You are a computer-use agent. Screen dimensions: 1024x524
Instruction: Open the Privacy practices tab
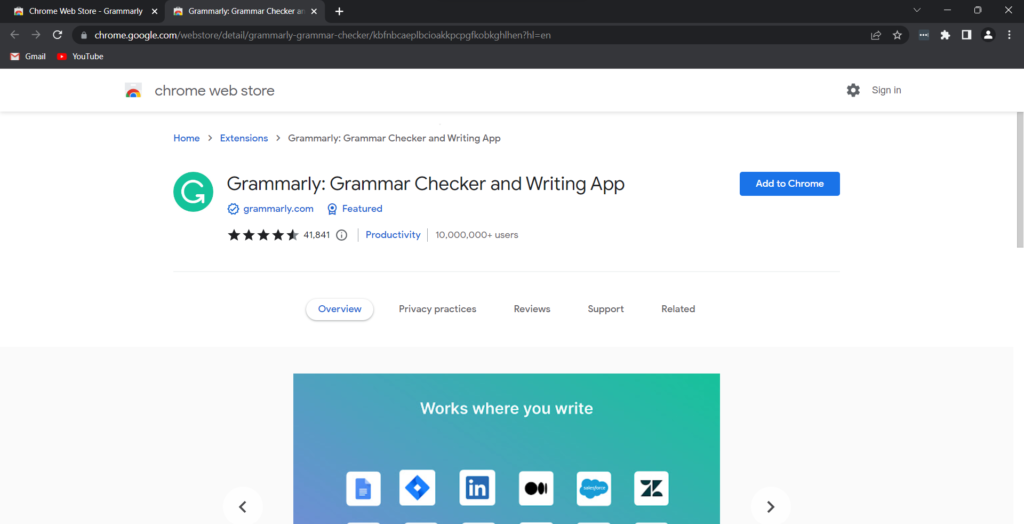pos(438,309)
